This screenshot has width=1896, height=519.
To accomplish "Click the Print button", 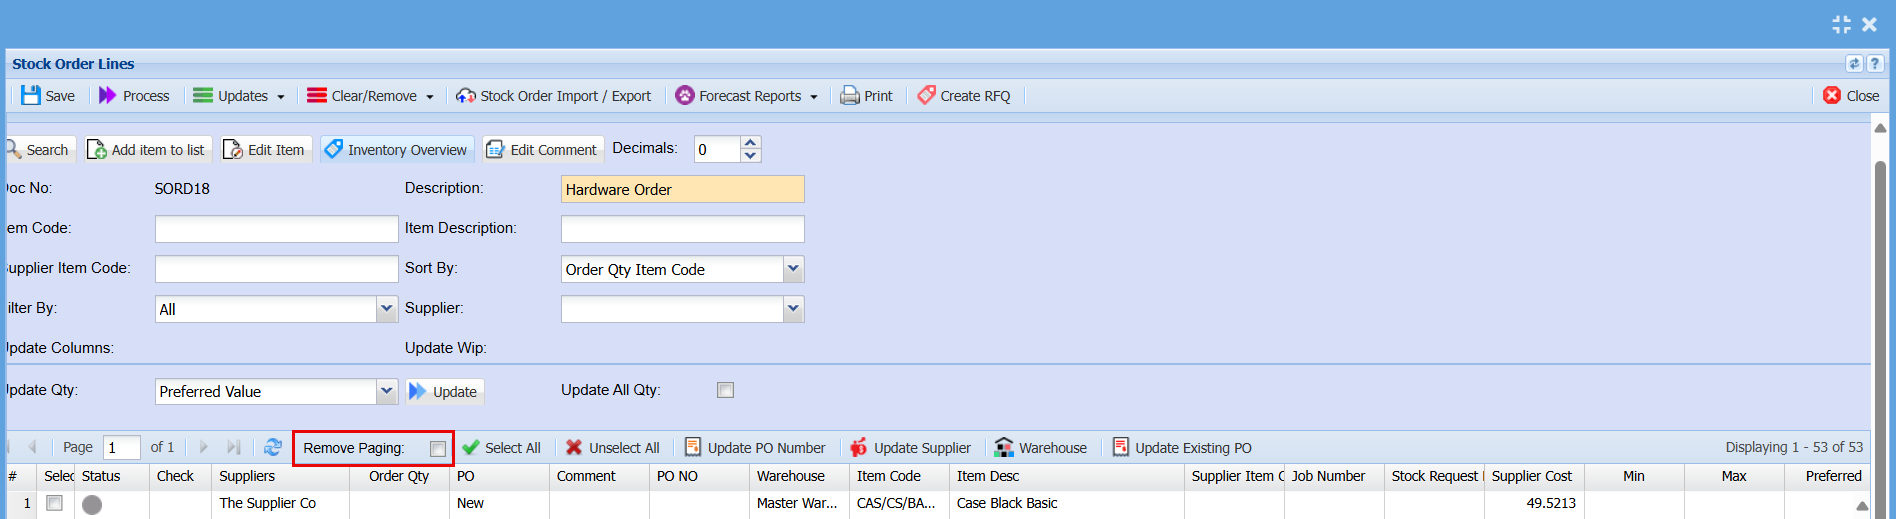I will [x=866, y=96].
